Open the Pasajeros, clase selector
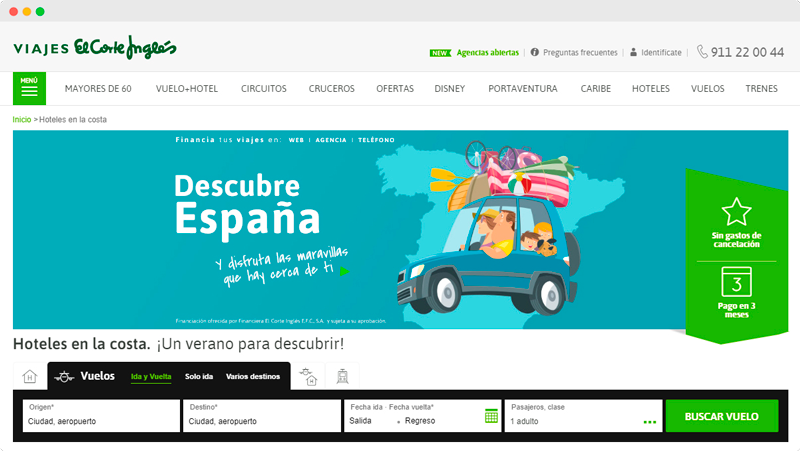 click(x=583, y=416)
